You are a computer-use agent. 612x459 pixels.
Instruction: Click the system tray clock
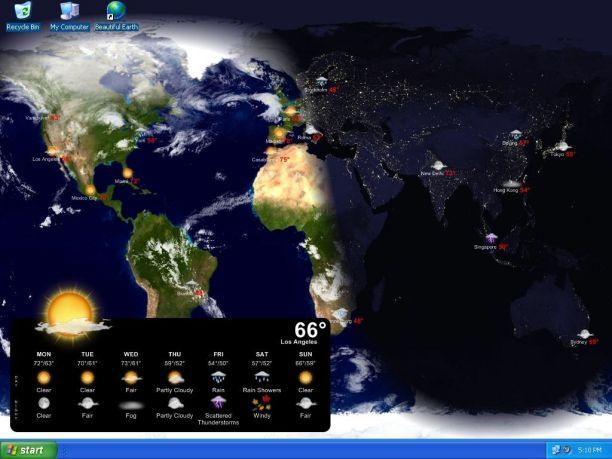click(589, 450)
